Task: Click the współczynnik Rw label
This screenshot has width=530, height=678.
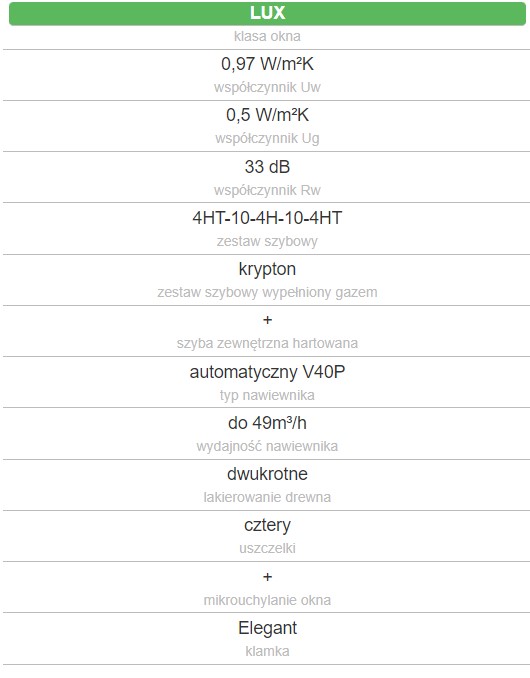Action: click(267, 190)
